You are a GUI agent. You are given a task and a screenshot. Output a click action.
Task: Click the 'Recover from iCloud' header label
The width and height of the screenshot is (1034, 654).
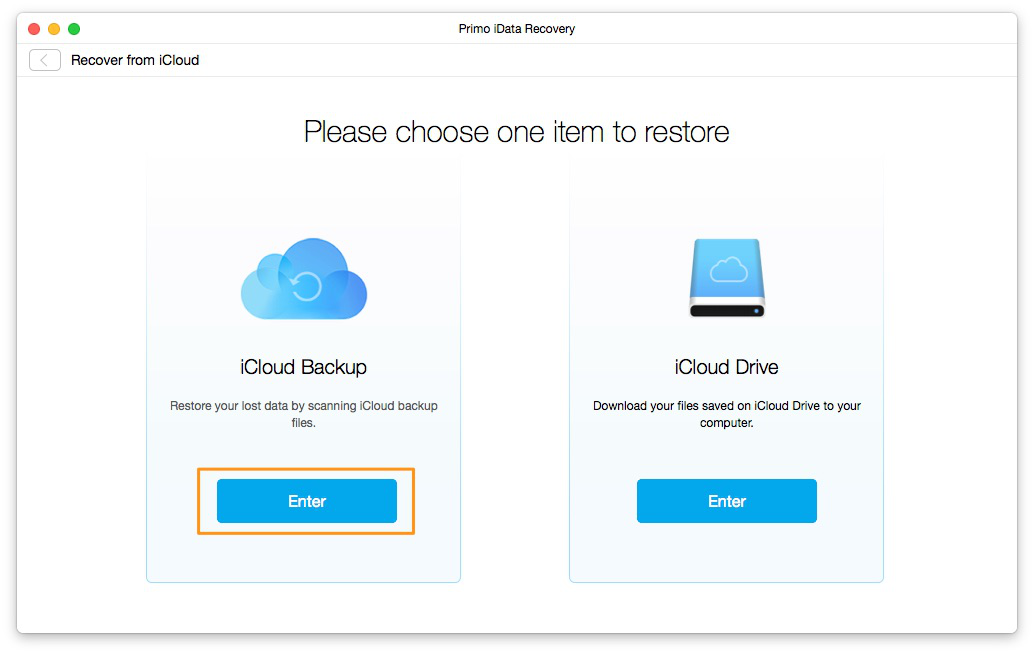click(135, 60)
